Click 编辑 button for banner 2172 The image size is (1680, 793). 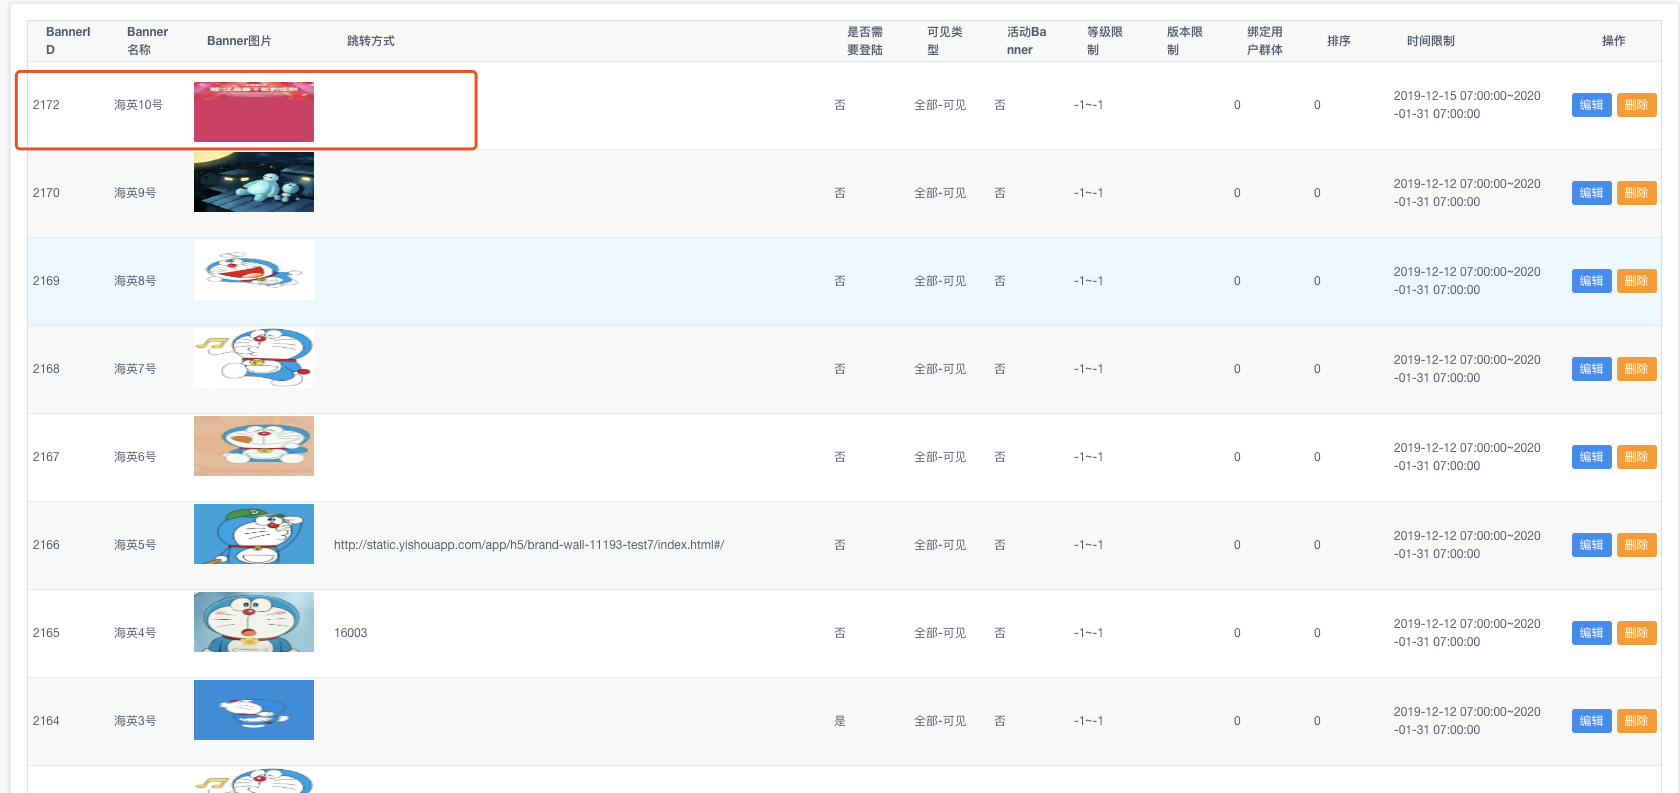click(x=1591, y=105)
